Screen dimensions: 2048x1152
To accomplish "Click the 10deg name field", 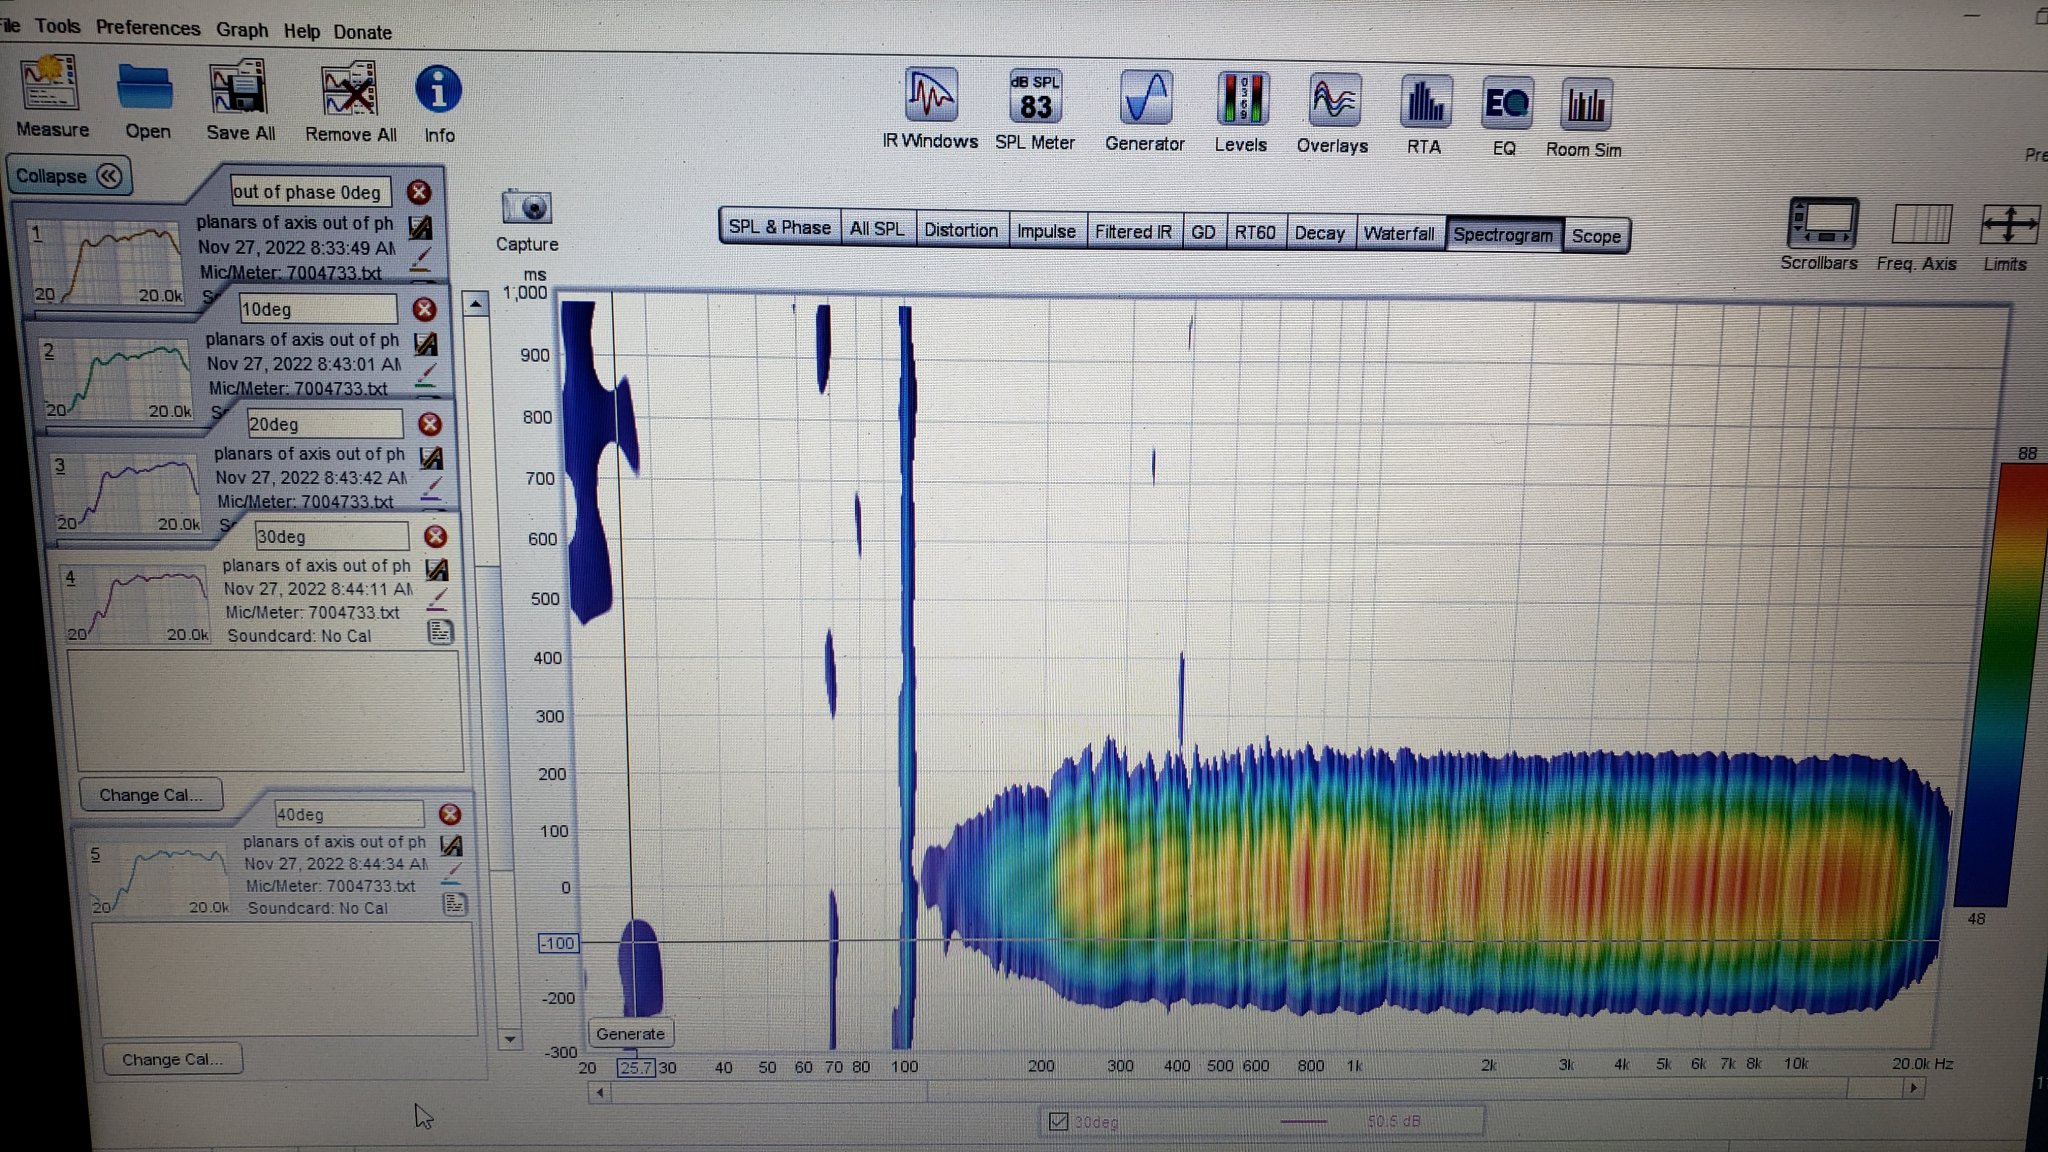I will click(318, 309).
